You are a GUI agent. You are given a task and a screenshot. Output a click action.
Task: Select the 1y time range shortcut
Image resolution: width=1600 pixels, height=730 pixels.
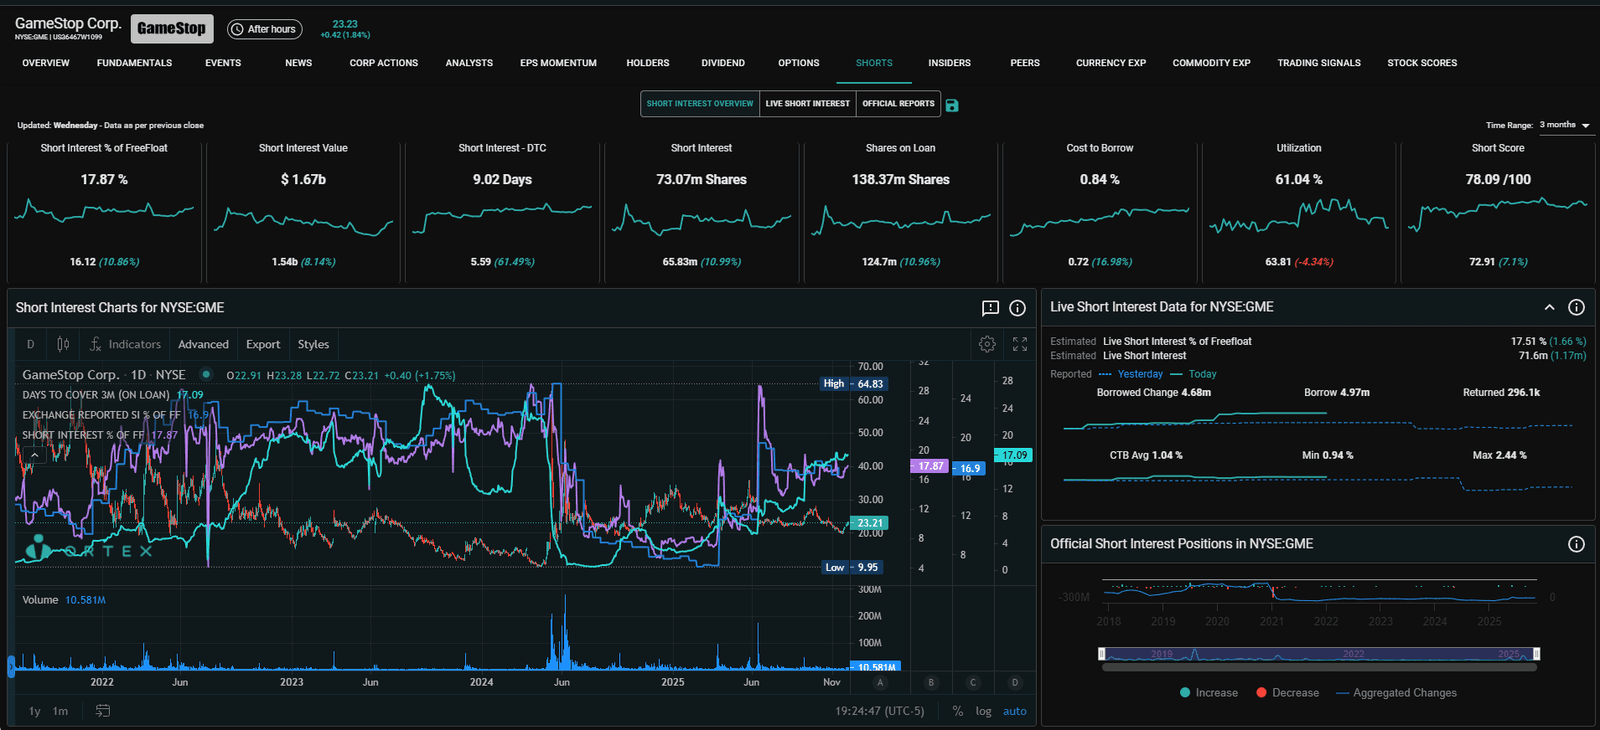(35, 711)
